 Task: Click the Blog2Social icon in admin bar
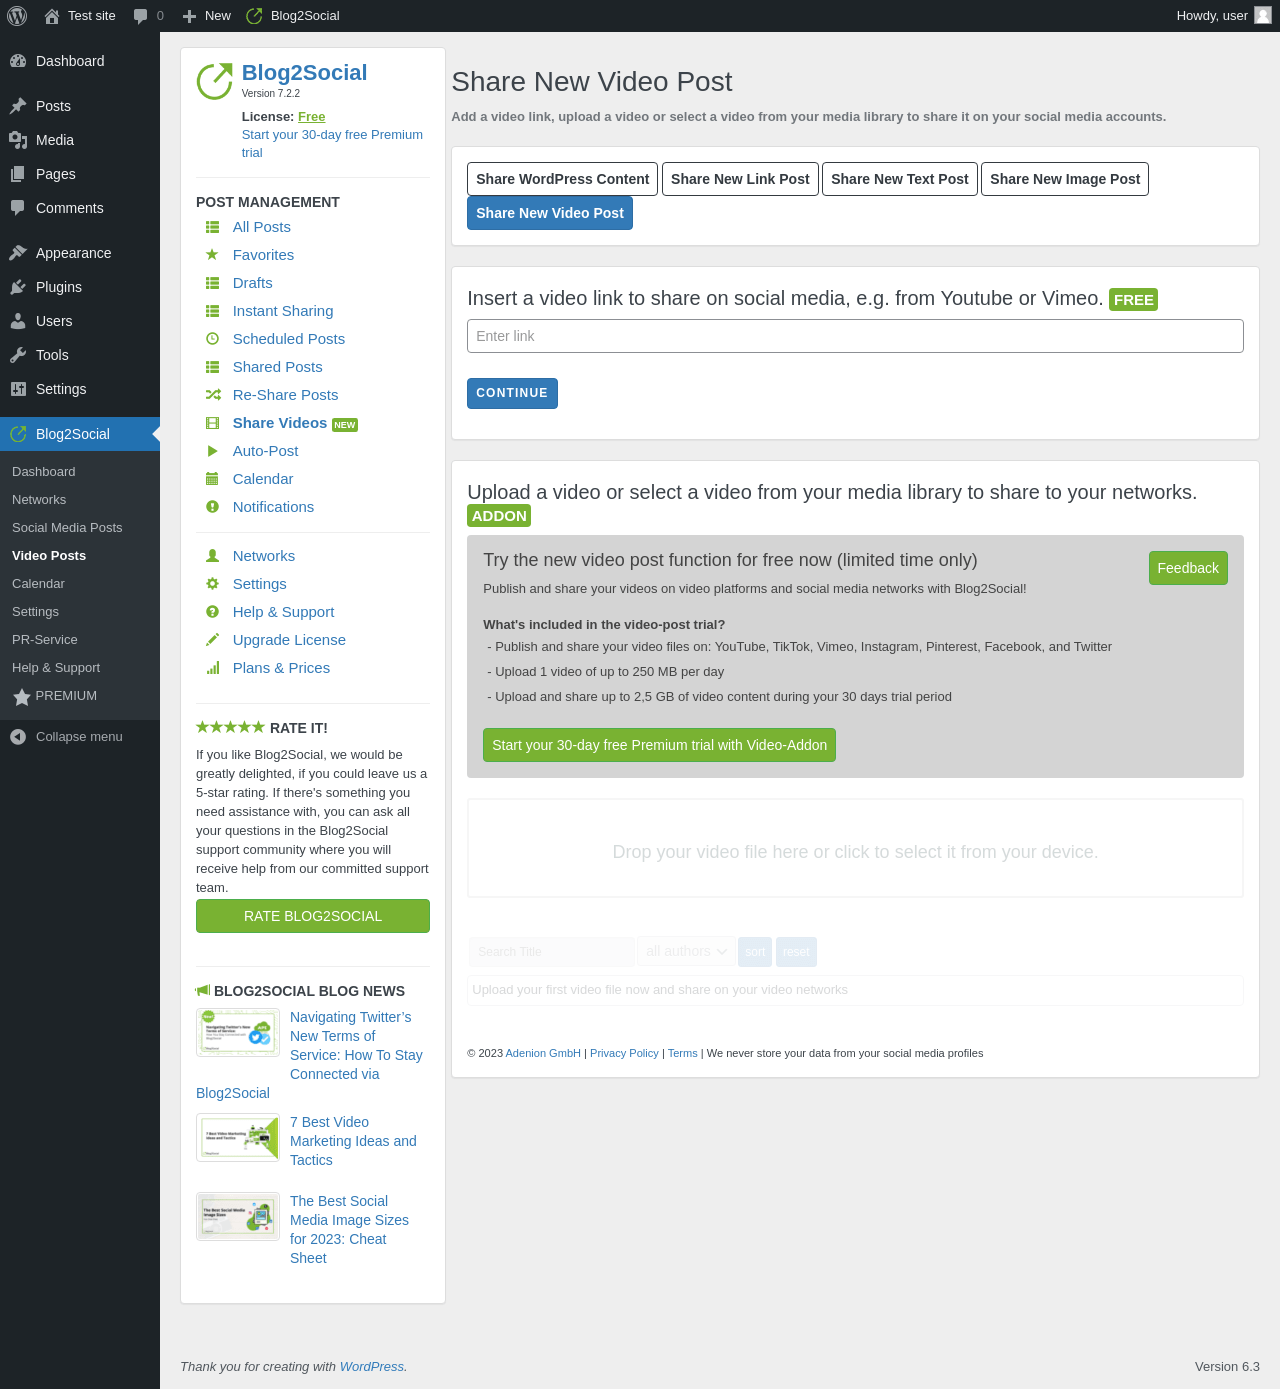(254, 16)
